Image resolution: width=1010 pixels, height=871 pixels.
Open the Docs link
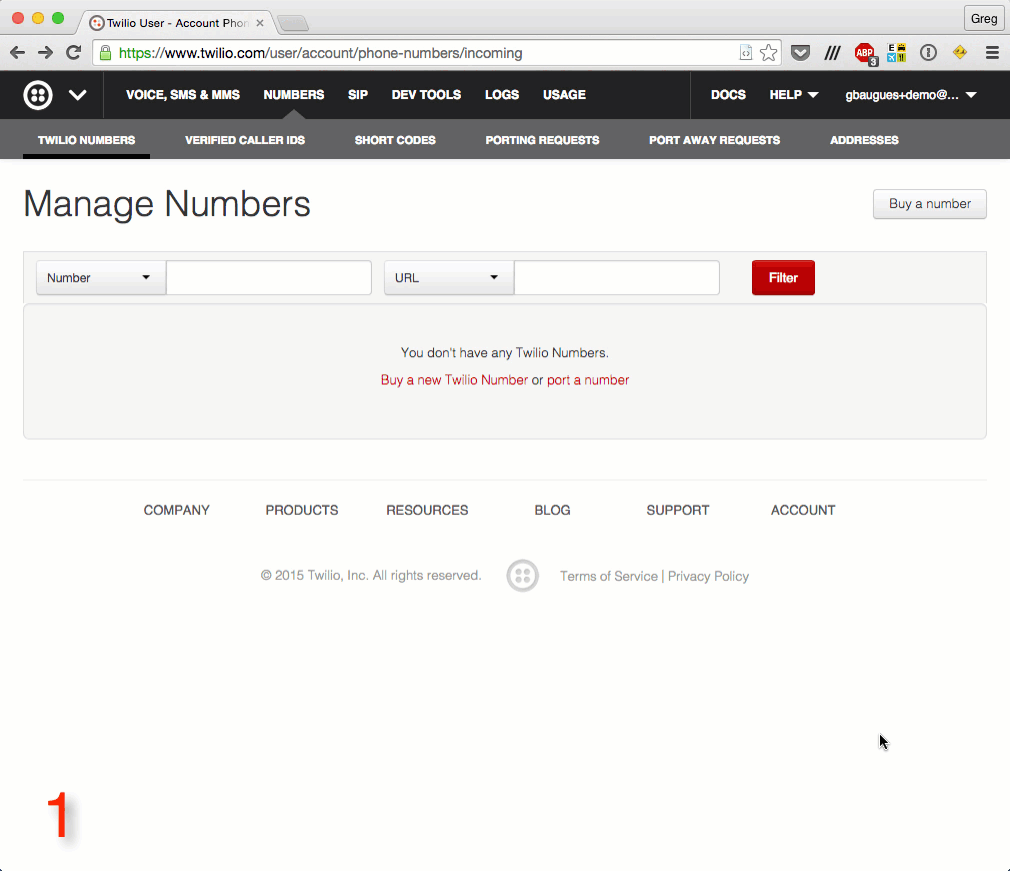point(728,95)
